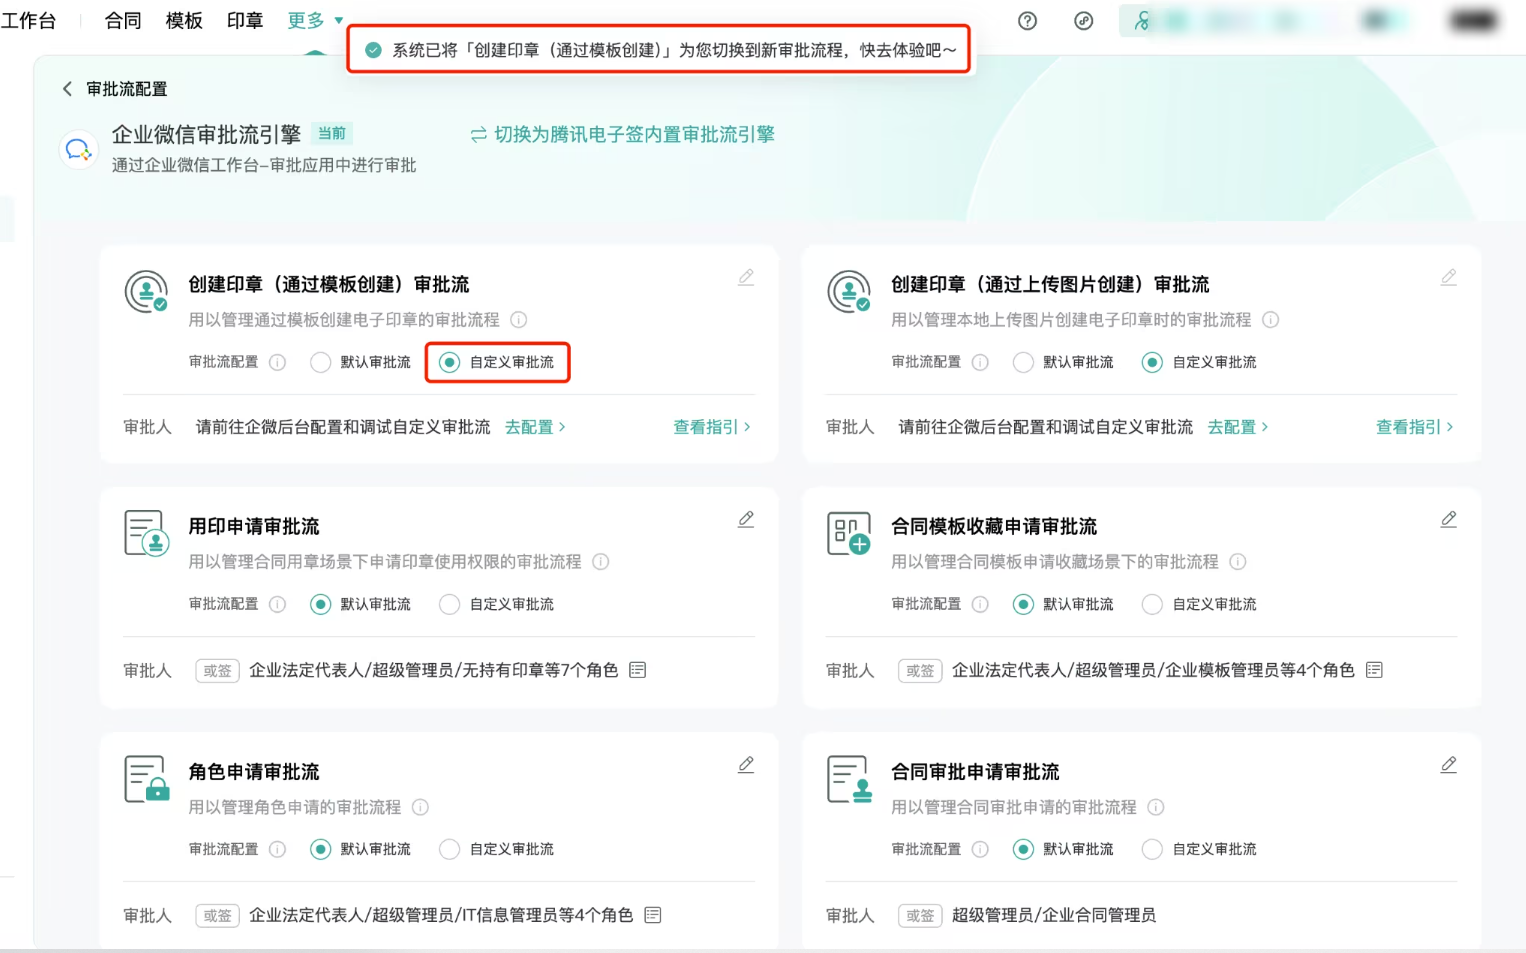Edit 创建印章（通过模板创建）审批流 with pencil icon
Image resolution: width=1526 pixels, height=953 pixels.
[746, 277]
